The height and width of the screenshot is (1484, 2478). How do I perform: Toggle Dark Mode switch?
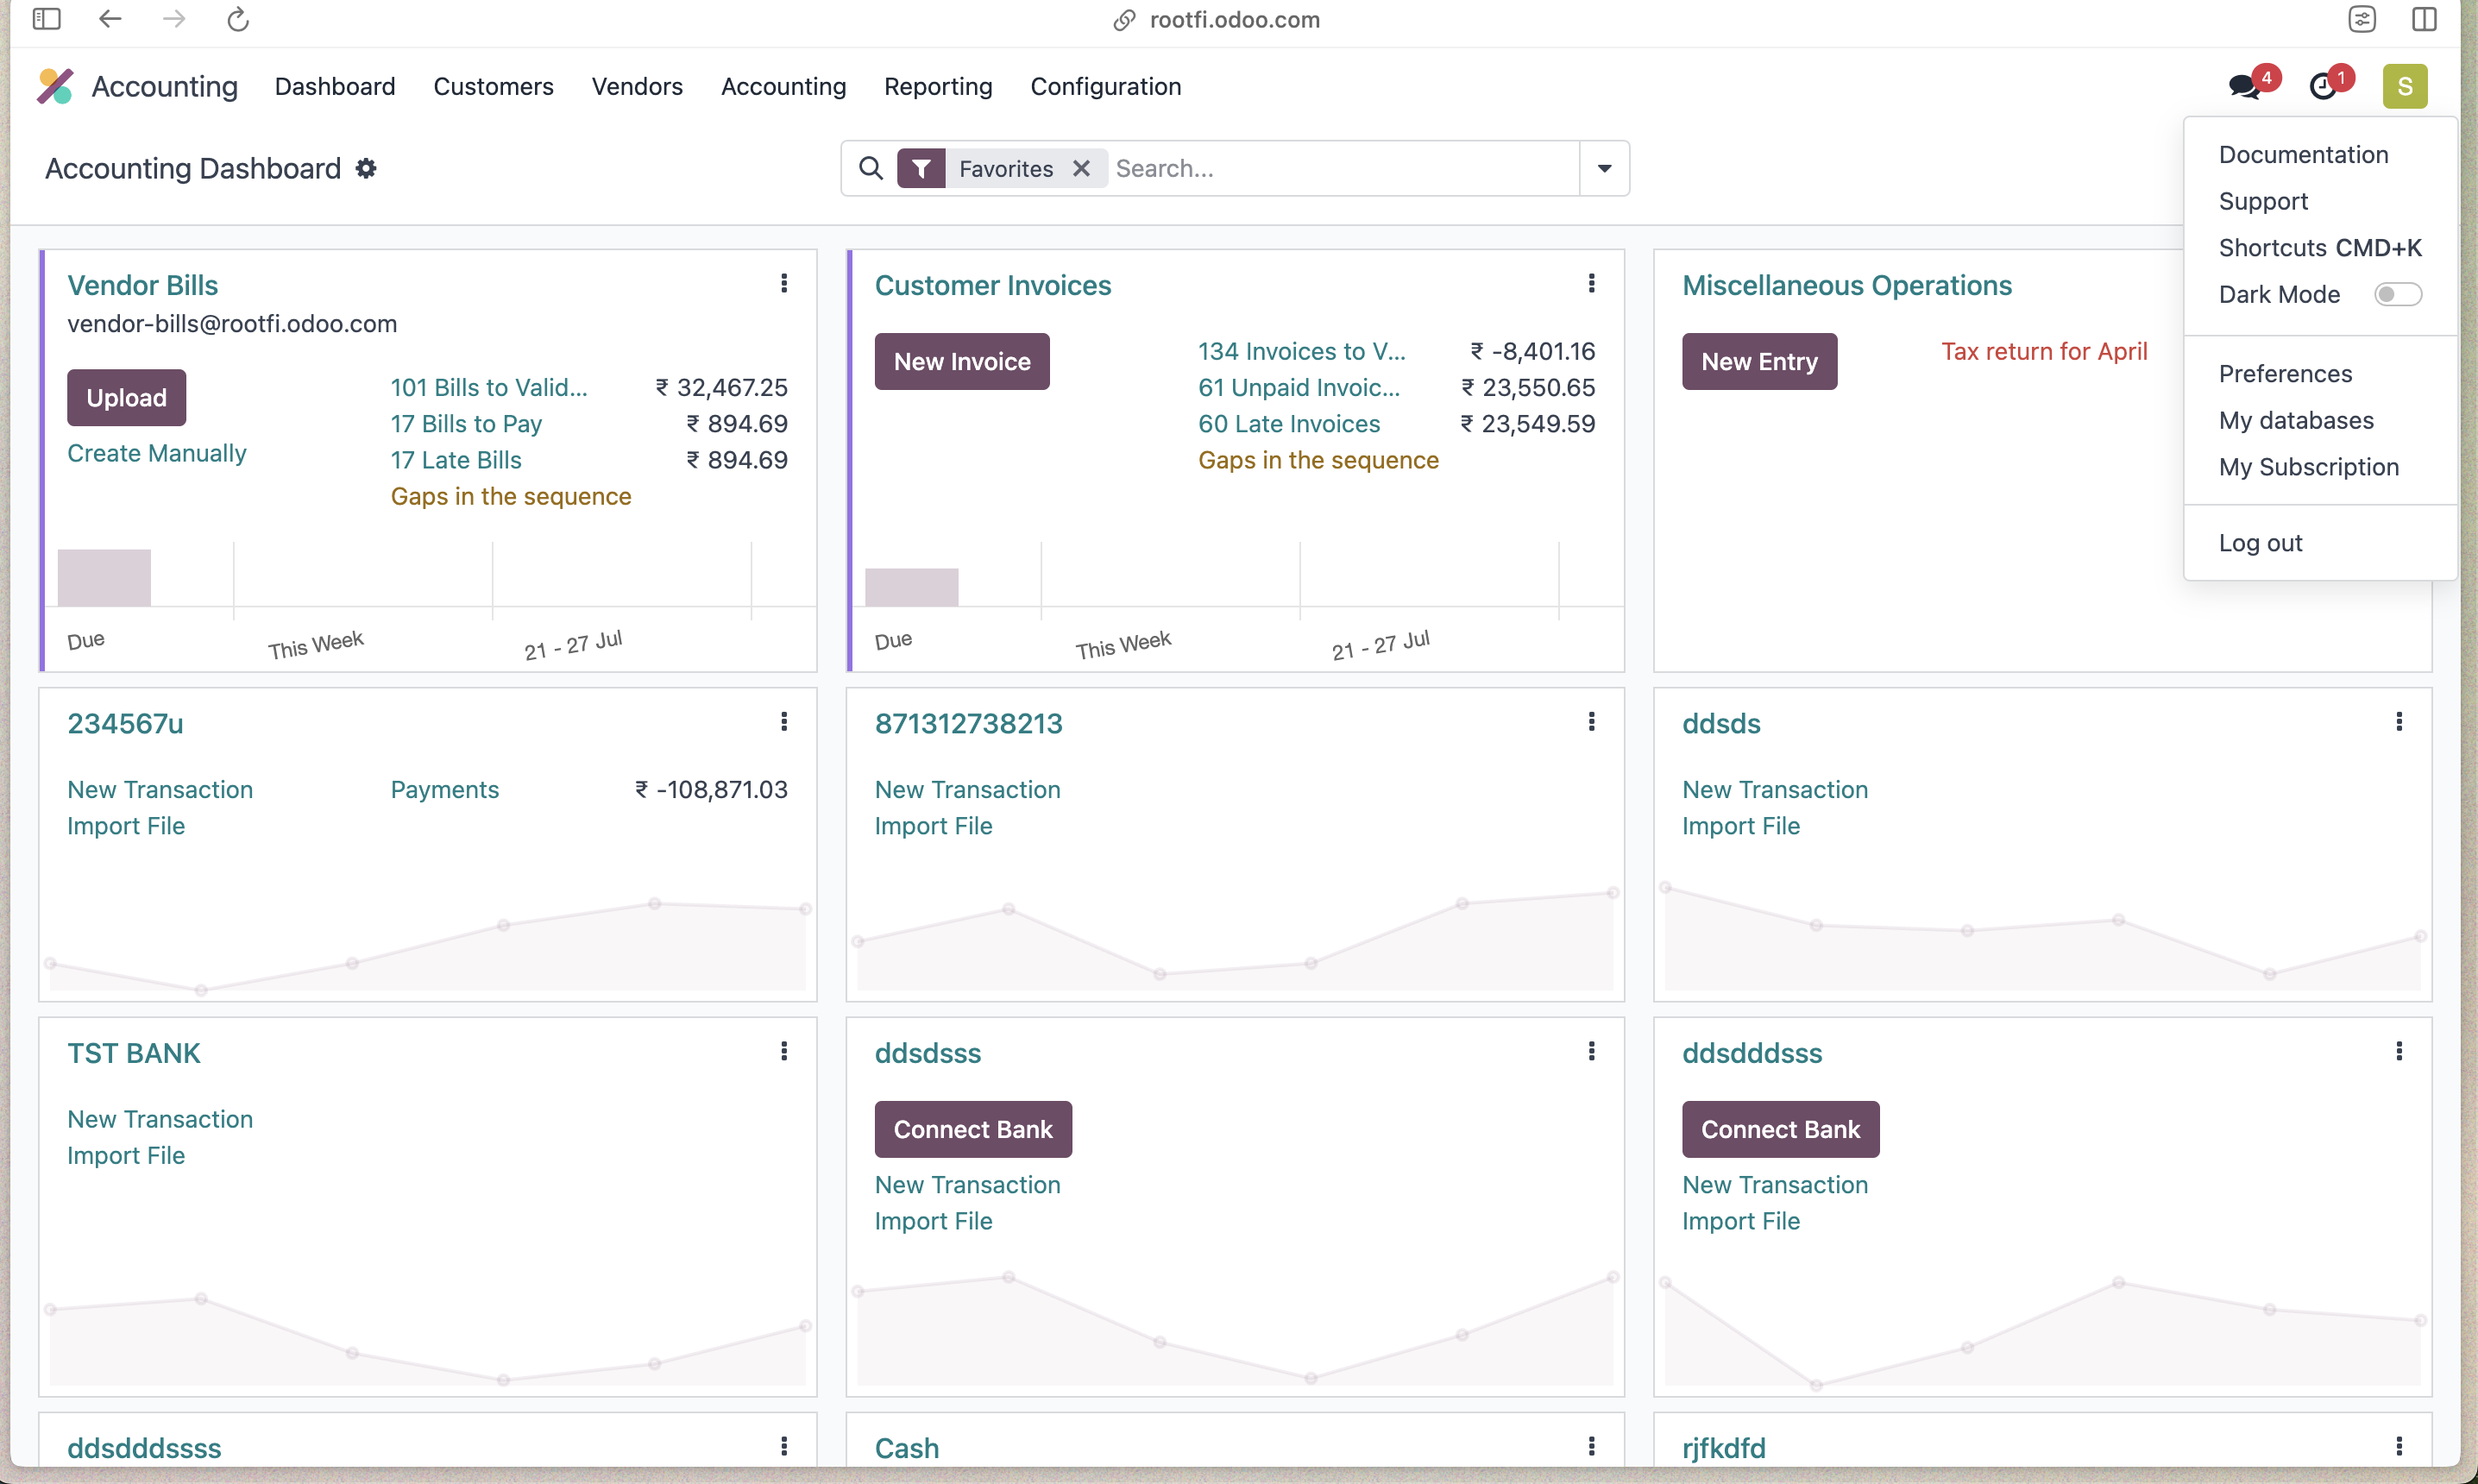(x=2397, y=294)
